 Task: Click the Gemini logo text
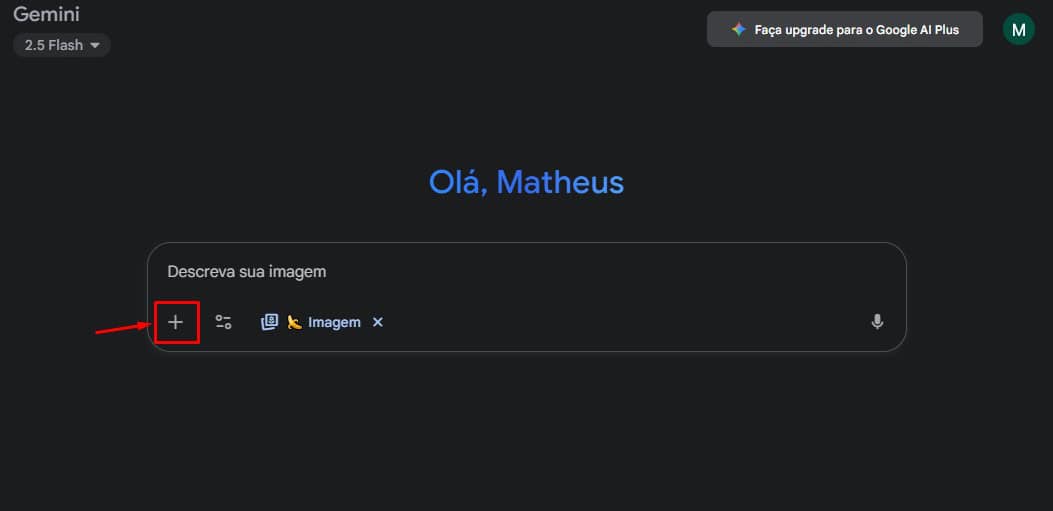tap(46, 14)
